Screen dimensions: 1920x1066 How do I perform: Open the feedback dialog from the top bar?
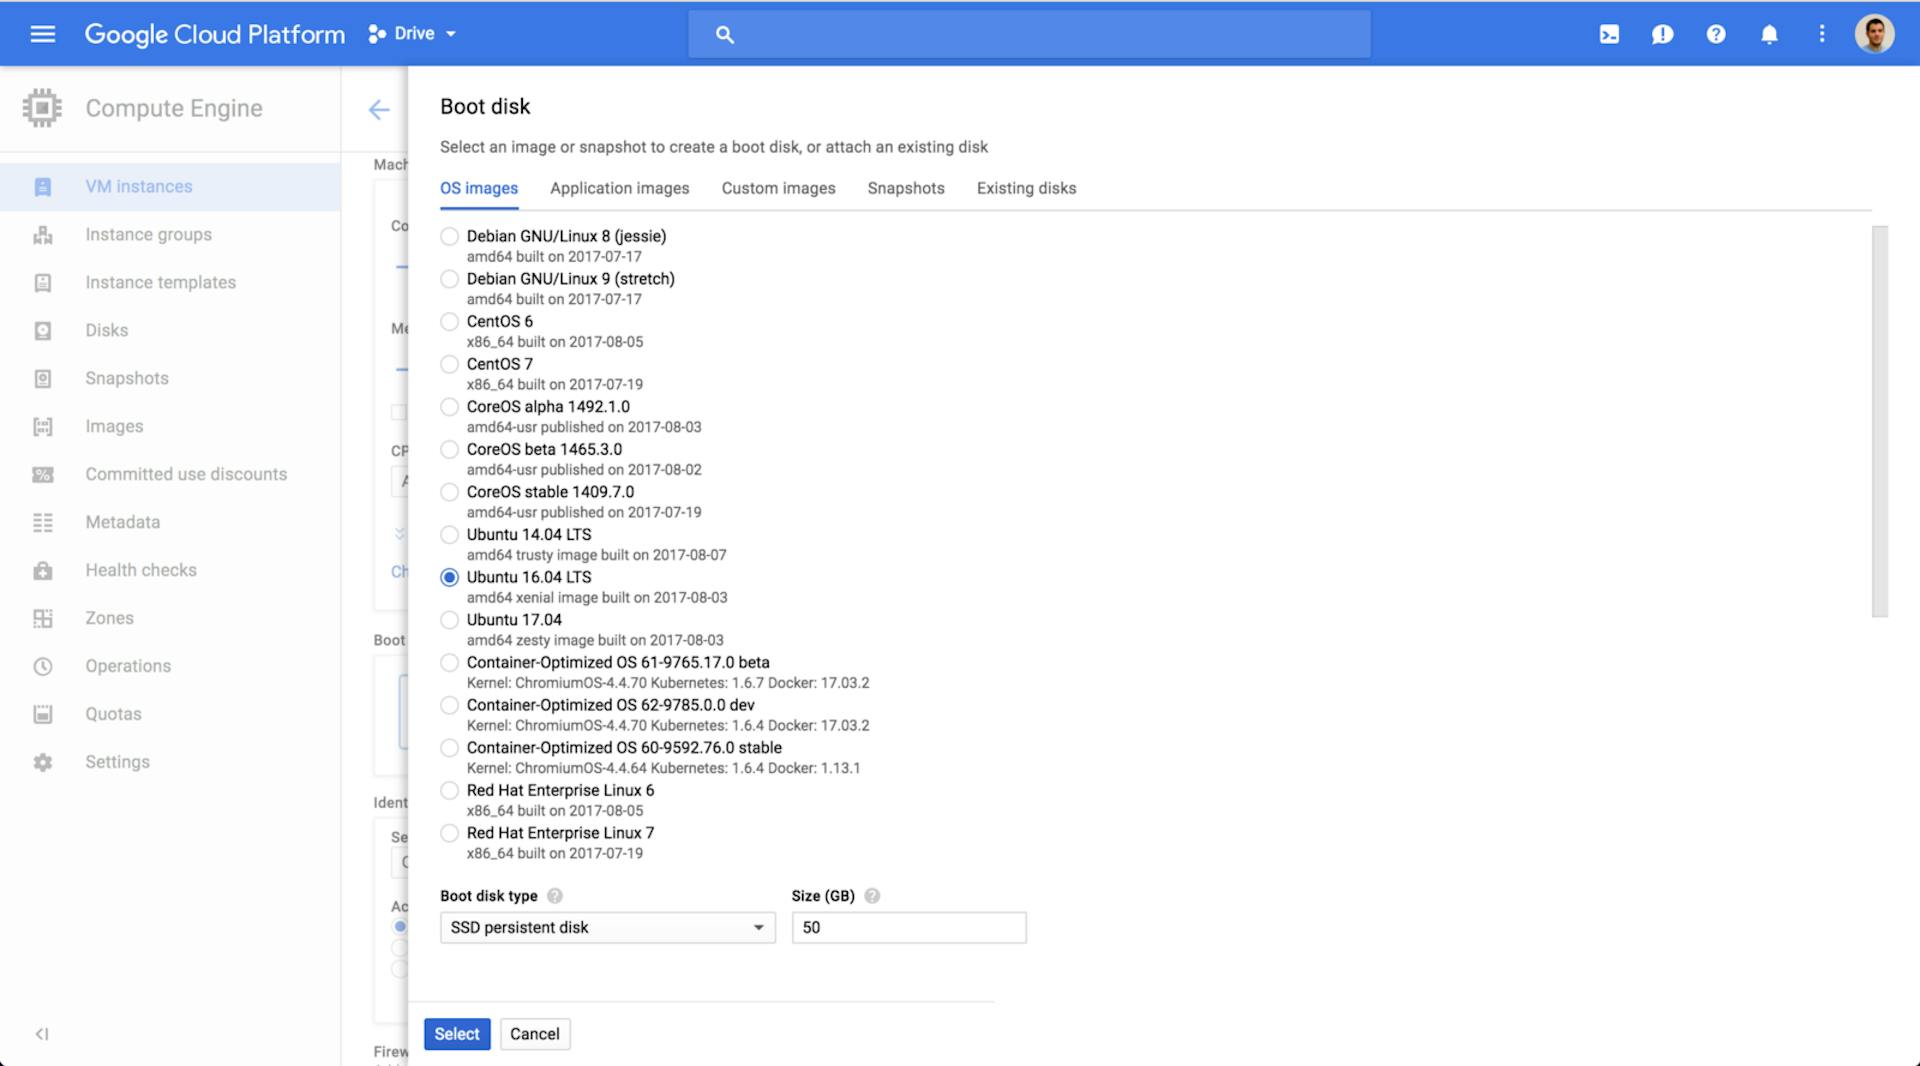click(1662, 33)
